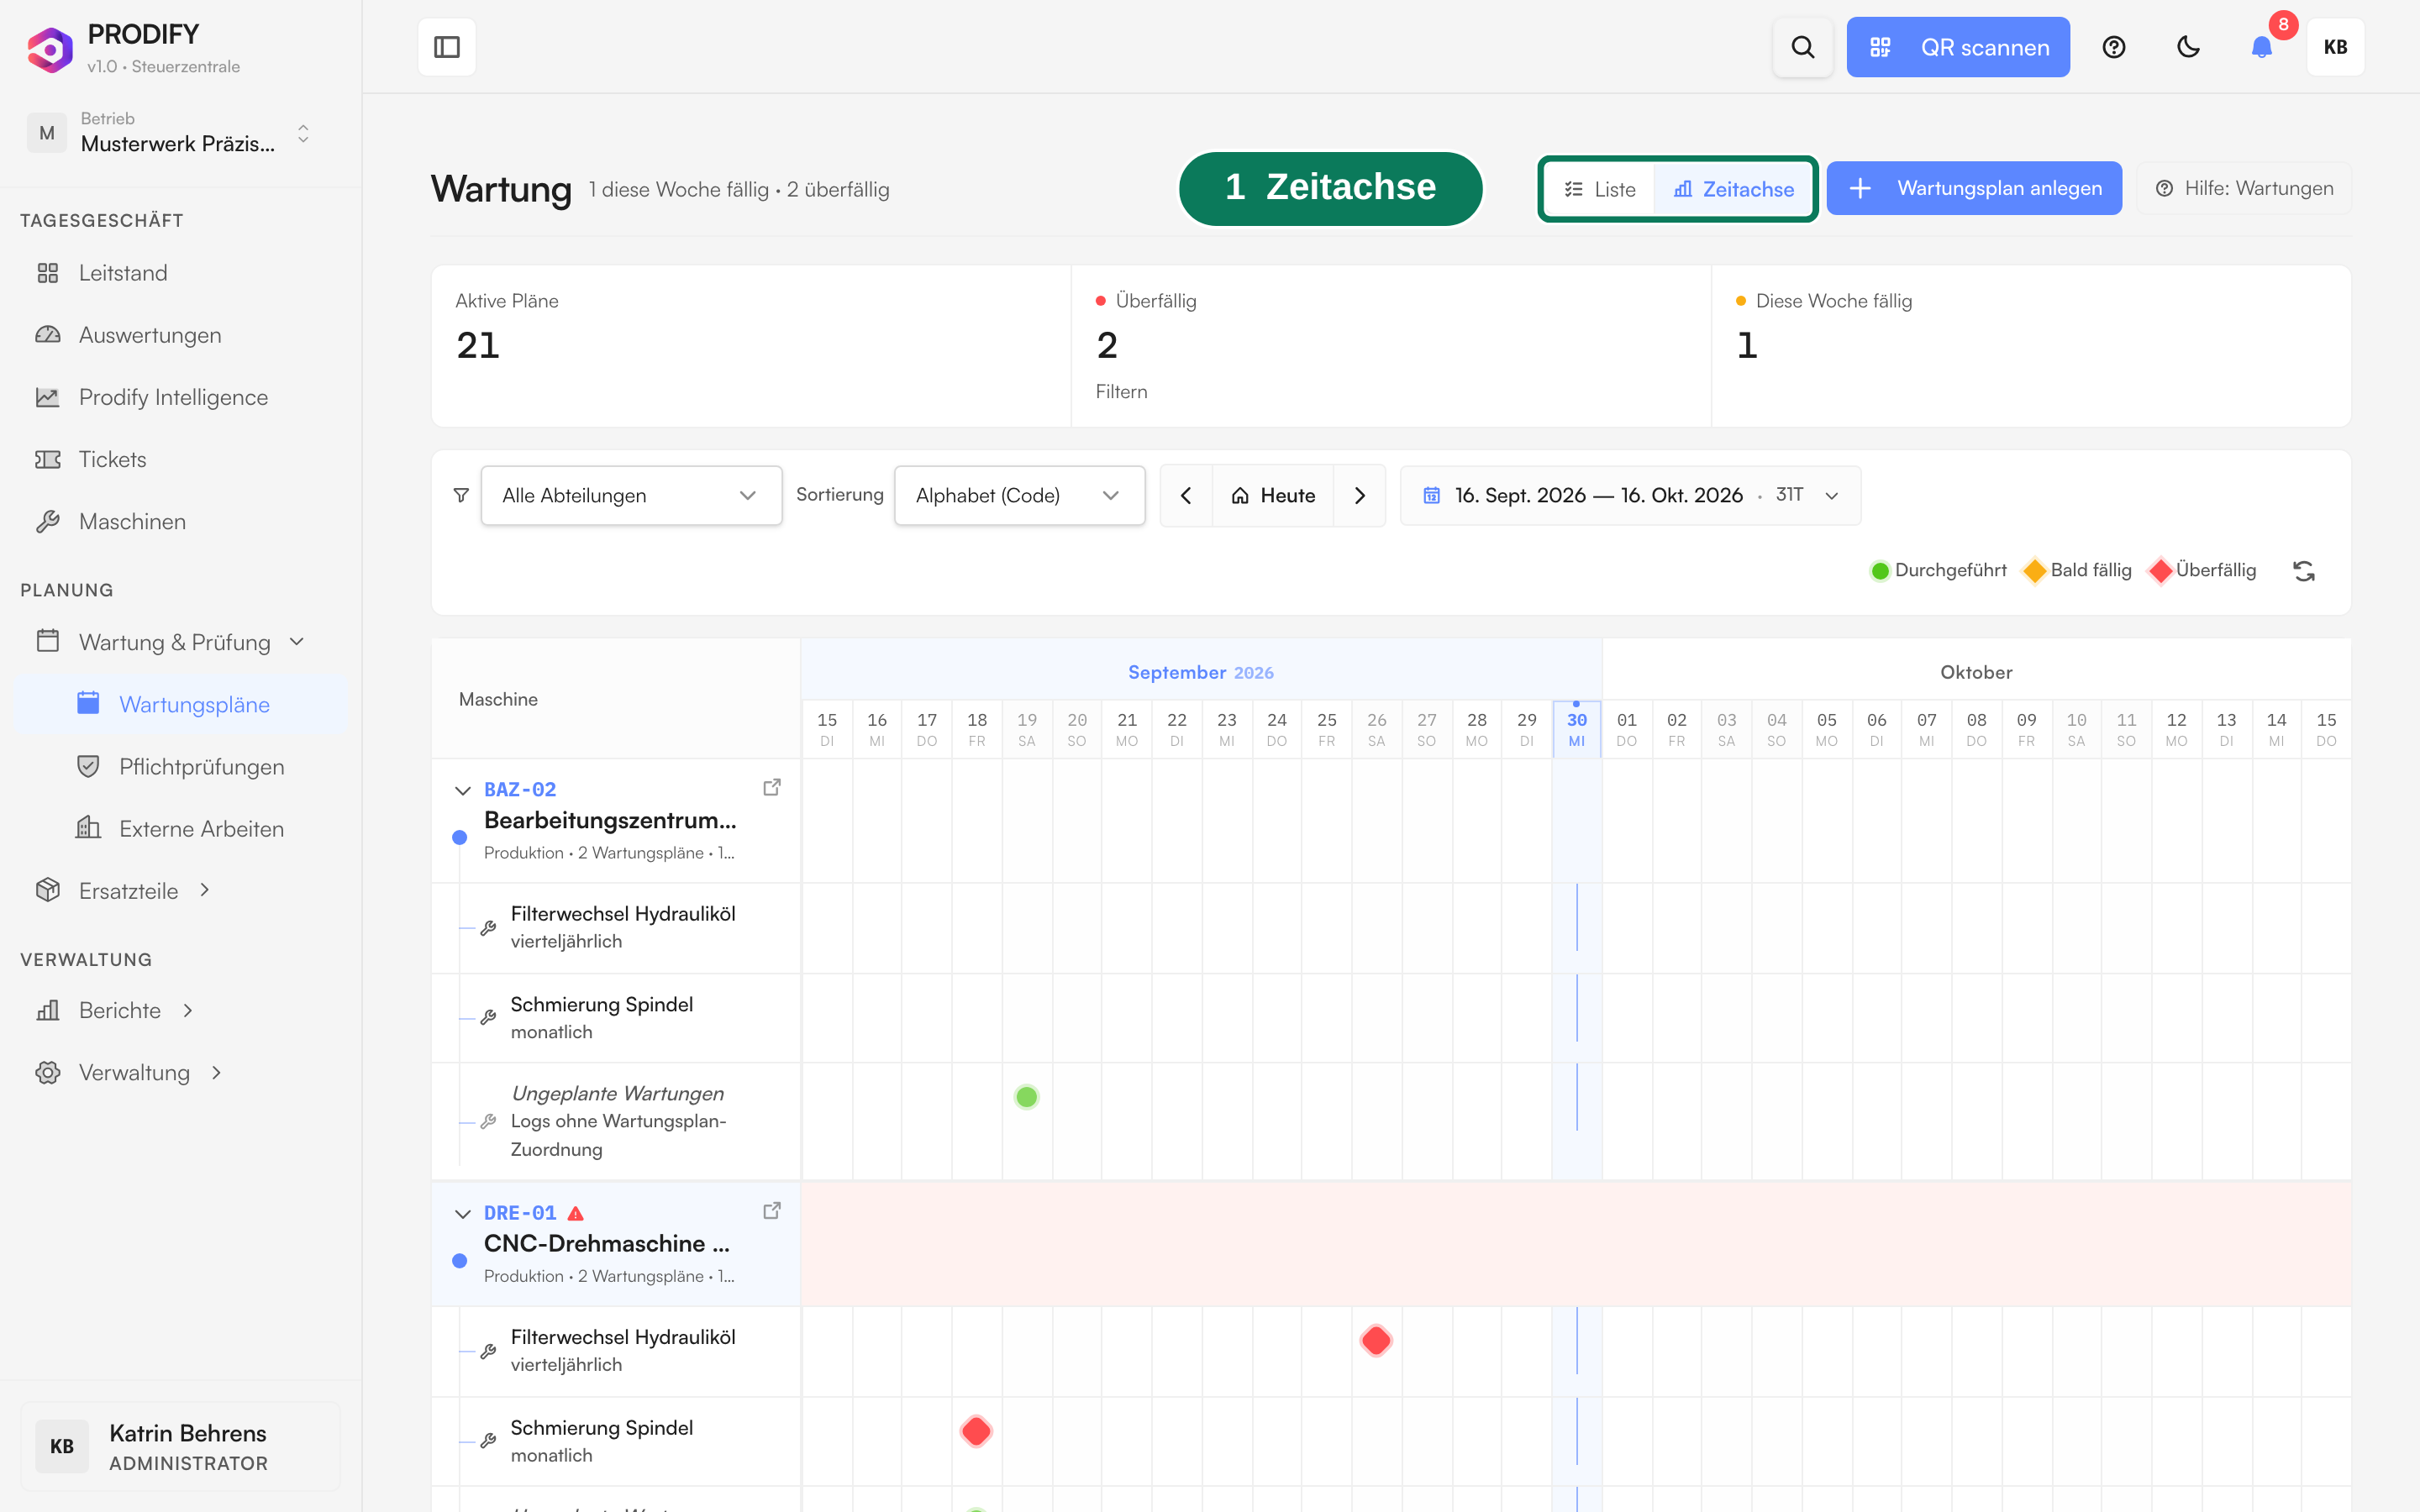Expand the Ersatzteile menu
This screenshot has width=2420, height=1512.
(x=181, y=890)
